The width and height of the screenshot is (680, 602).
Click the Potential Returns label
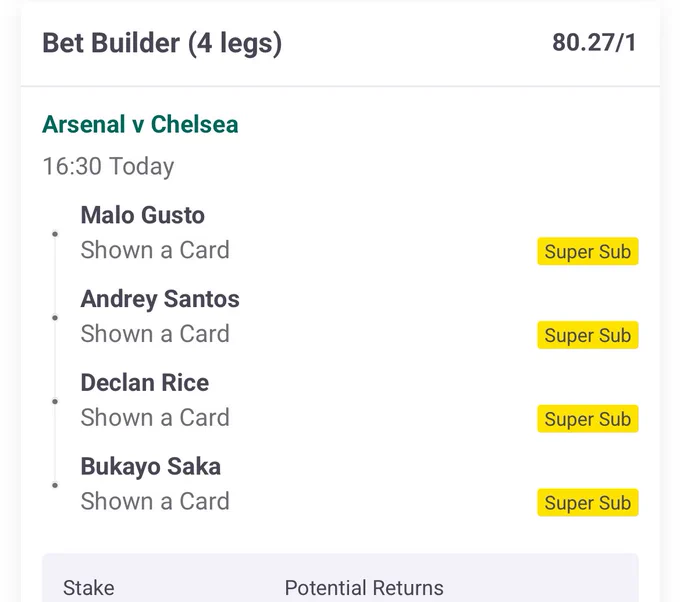pos(364,588)
